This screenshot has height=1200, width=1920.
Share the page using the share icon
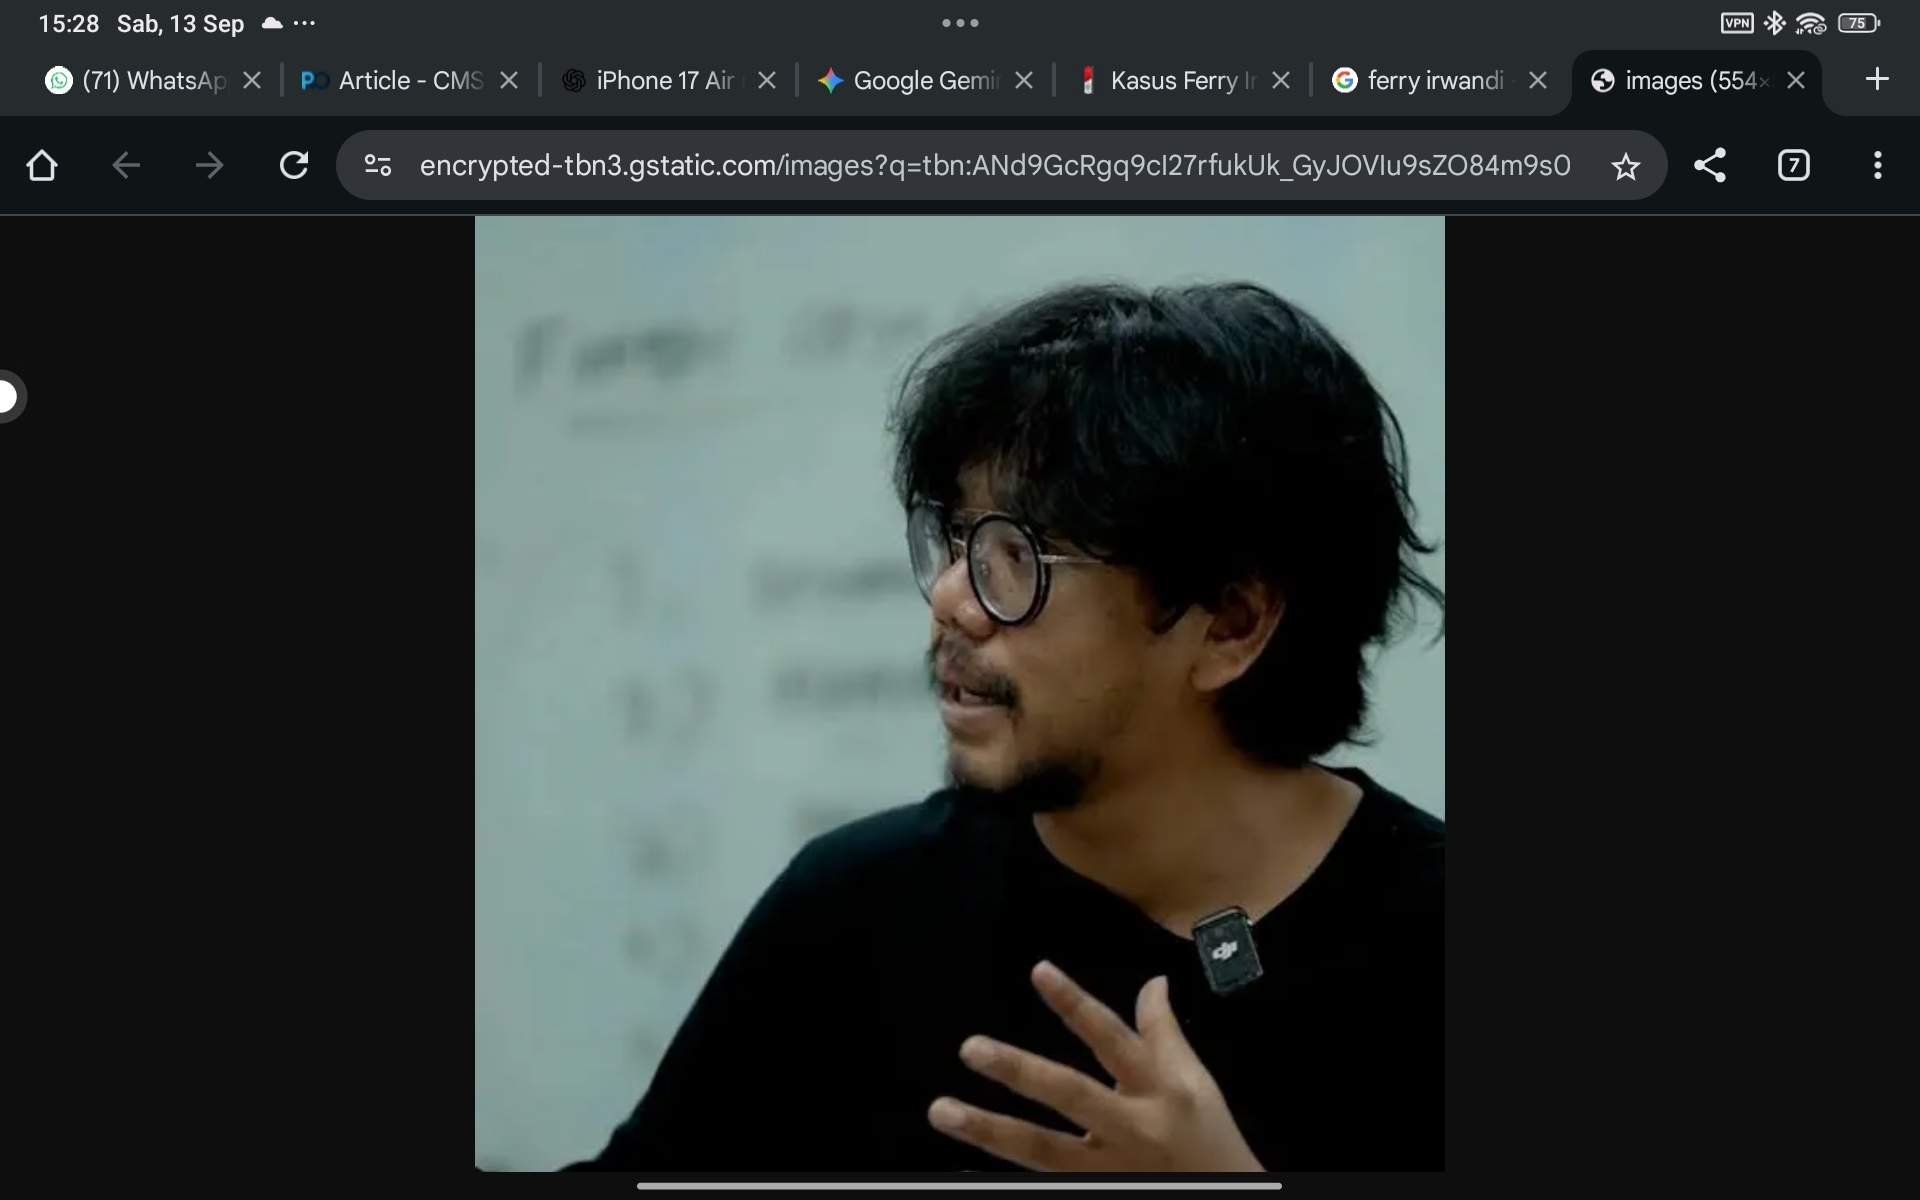pyautogui.click(x=1710, y=165)
